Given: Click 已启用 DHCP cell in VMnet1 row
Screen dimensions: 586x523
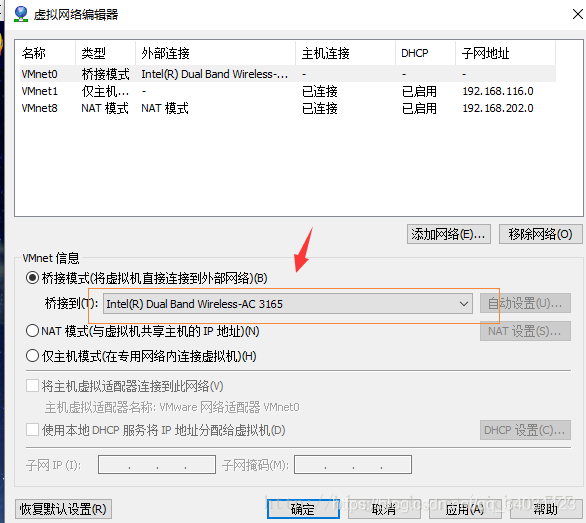Looking at the screenshot, I should 419,91.
